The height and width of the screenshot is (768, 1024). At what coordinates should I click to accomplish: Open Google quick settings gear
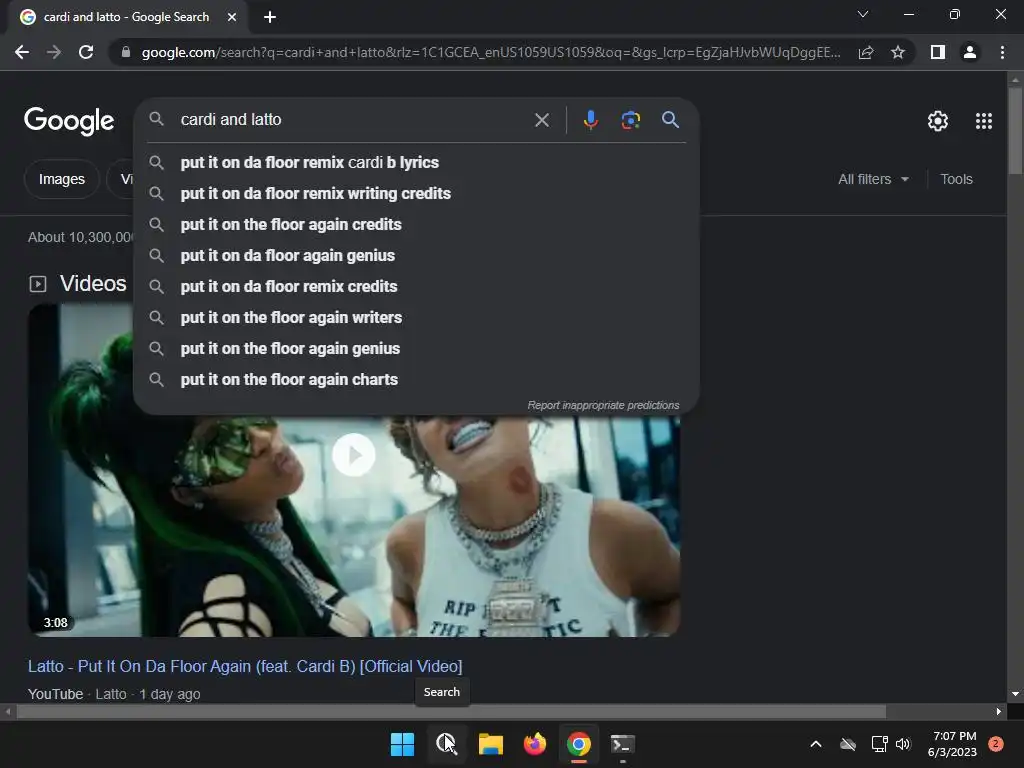pyautogui.click(x=938, y=121)
